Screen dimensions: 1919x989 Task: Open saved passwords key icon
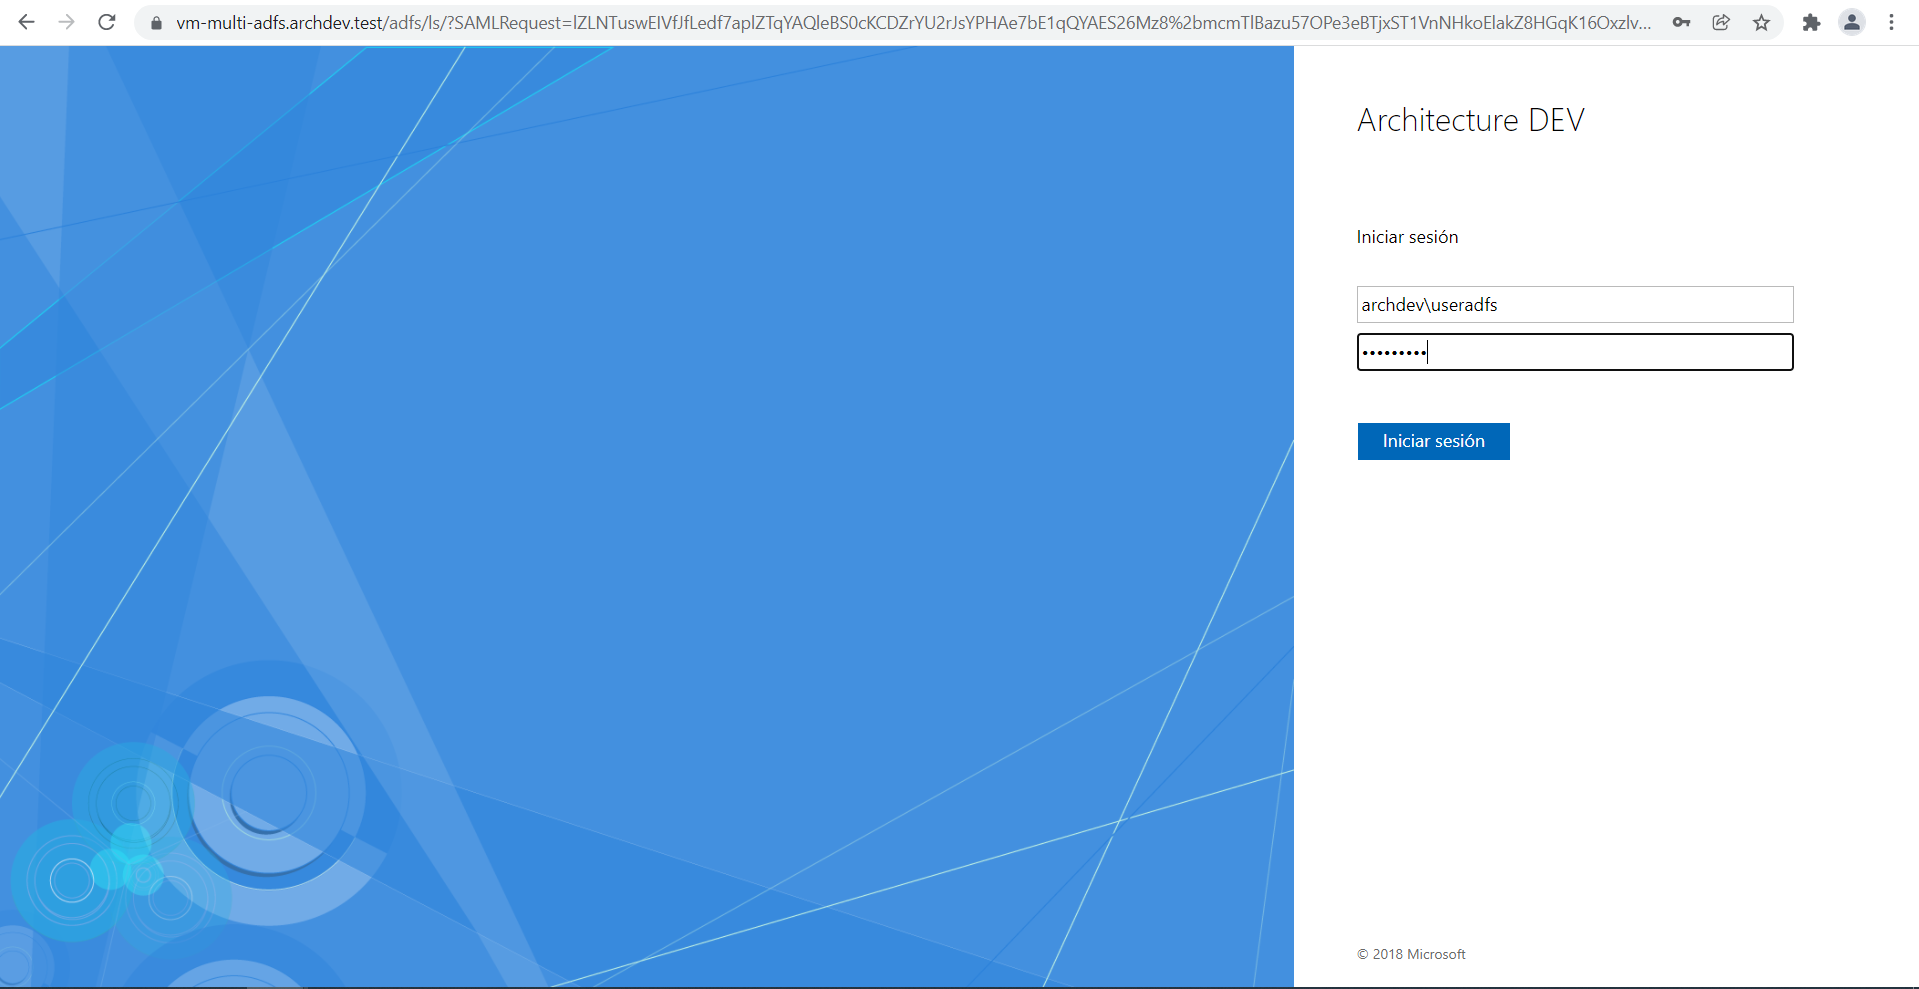[1681, 22]
